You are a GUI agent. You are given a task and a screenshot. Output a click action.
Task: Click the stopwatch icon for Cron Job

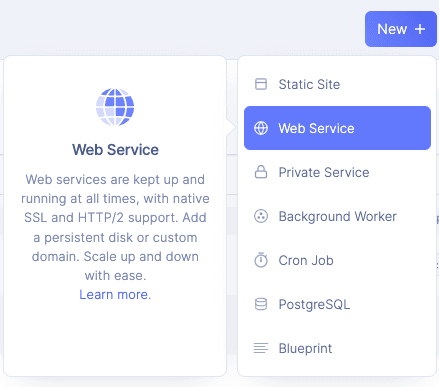261,260
